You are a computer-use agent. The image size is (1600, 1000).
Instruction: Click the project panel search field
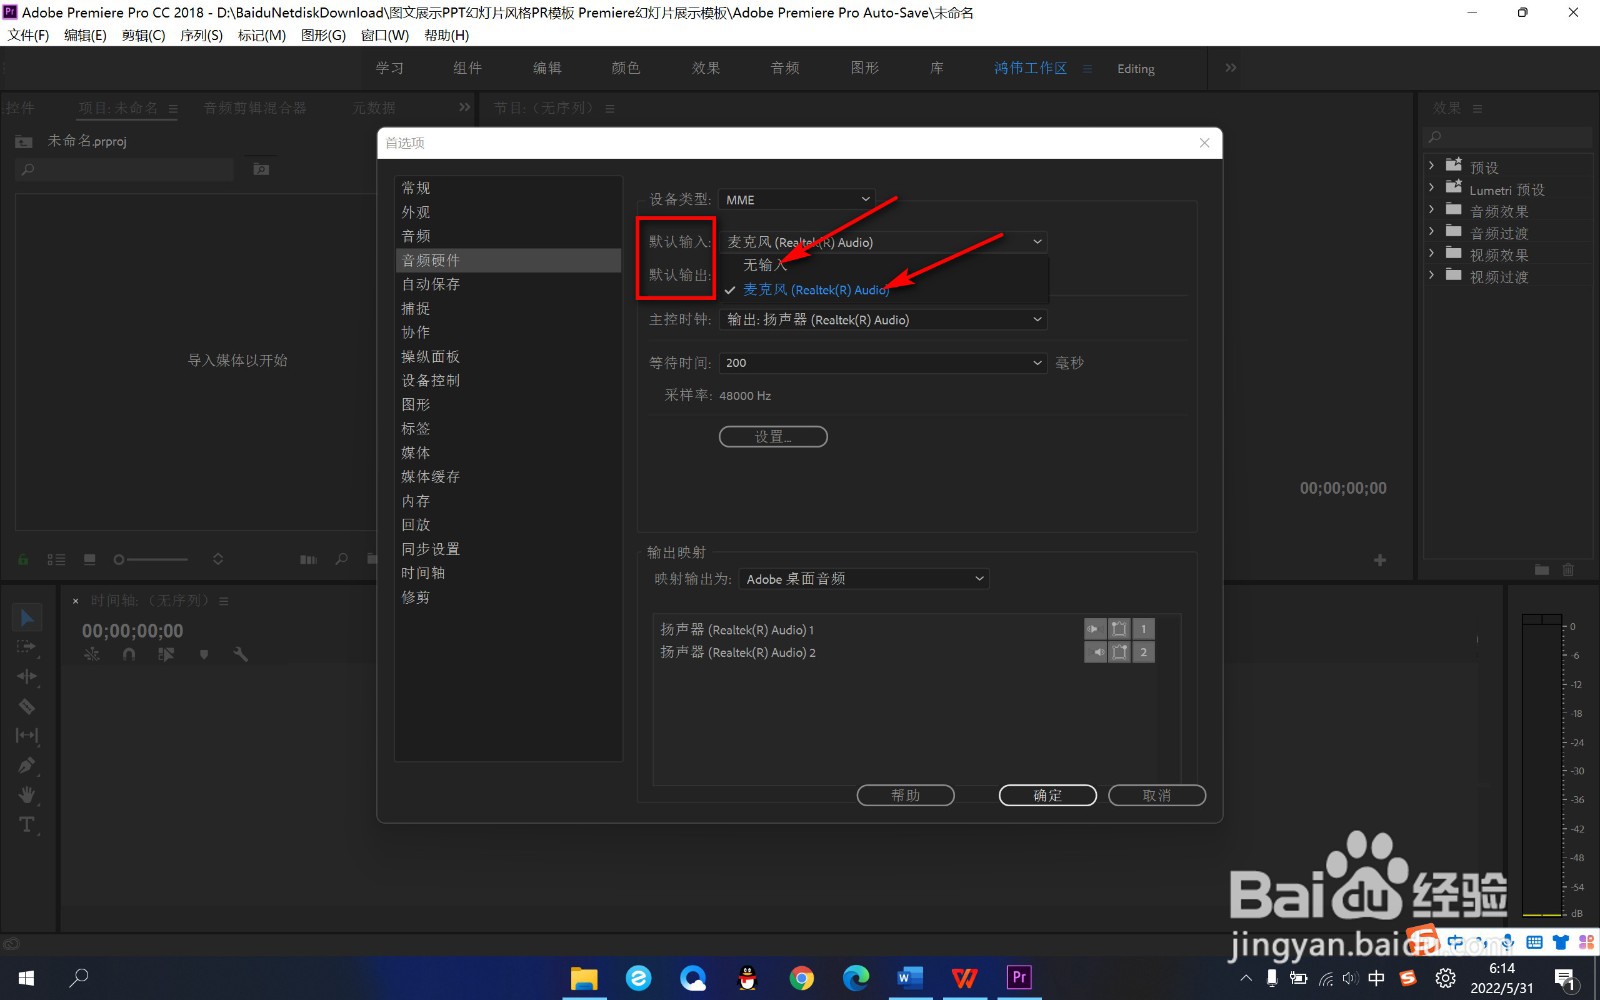coord(126,170)
